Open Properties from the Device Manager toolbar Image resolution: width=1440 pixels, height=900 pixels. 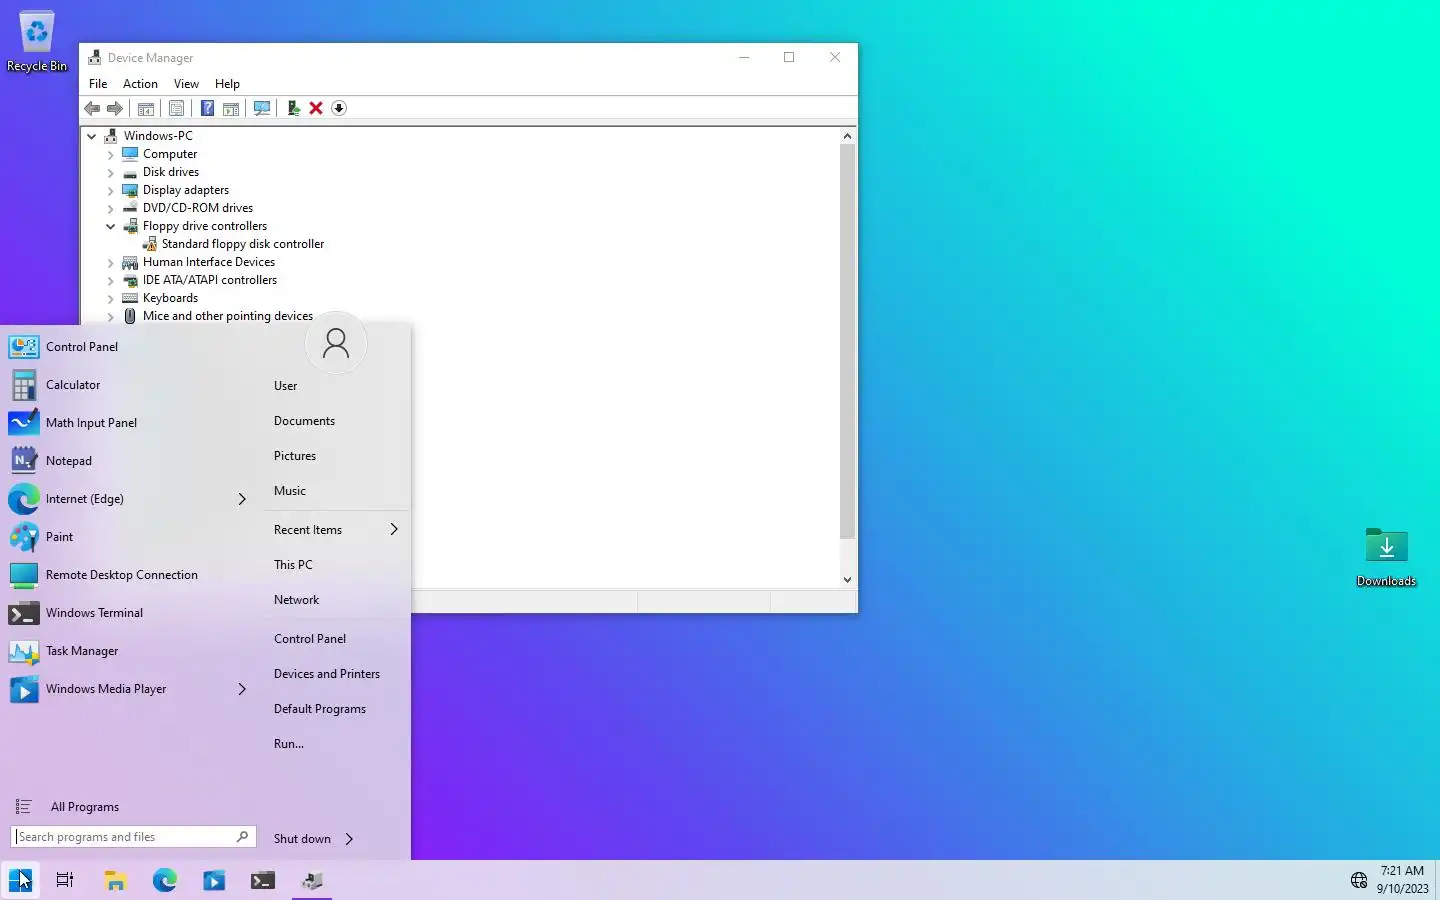tap(177, 108)
